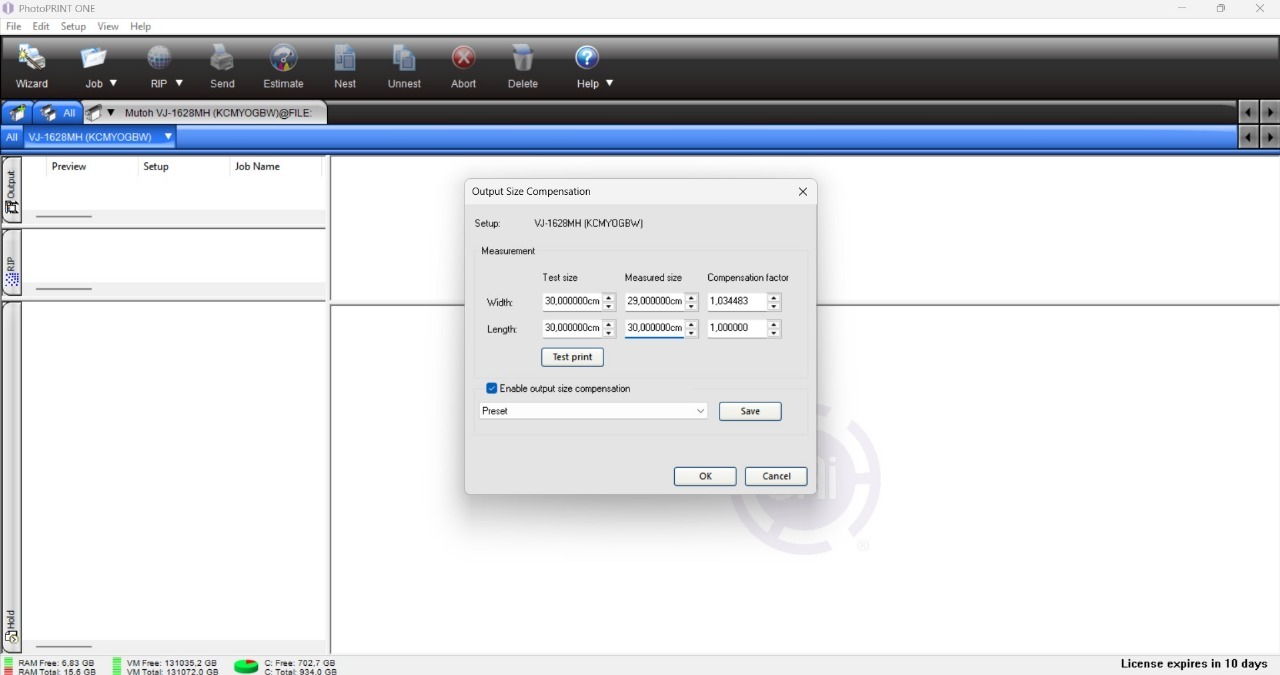Screen dimensions: 1280x675
Task: Select the Mutoh VJ-1628MH setup tab
Action: (204, 113)
